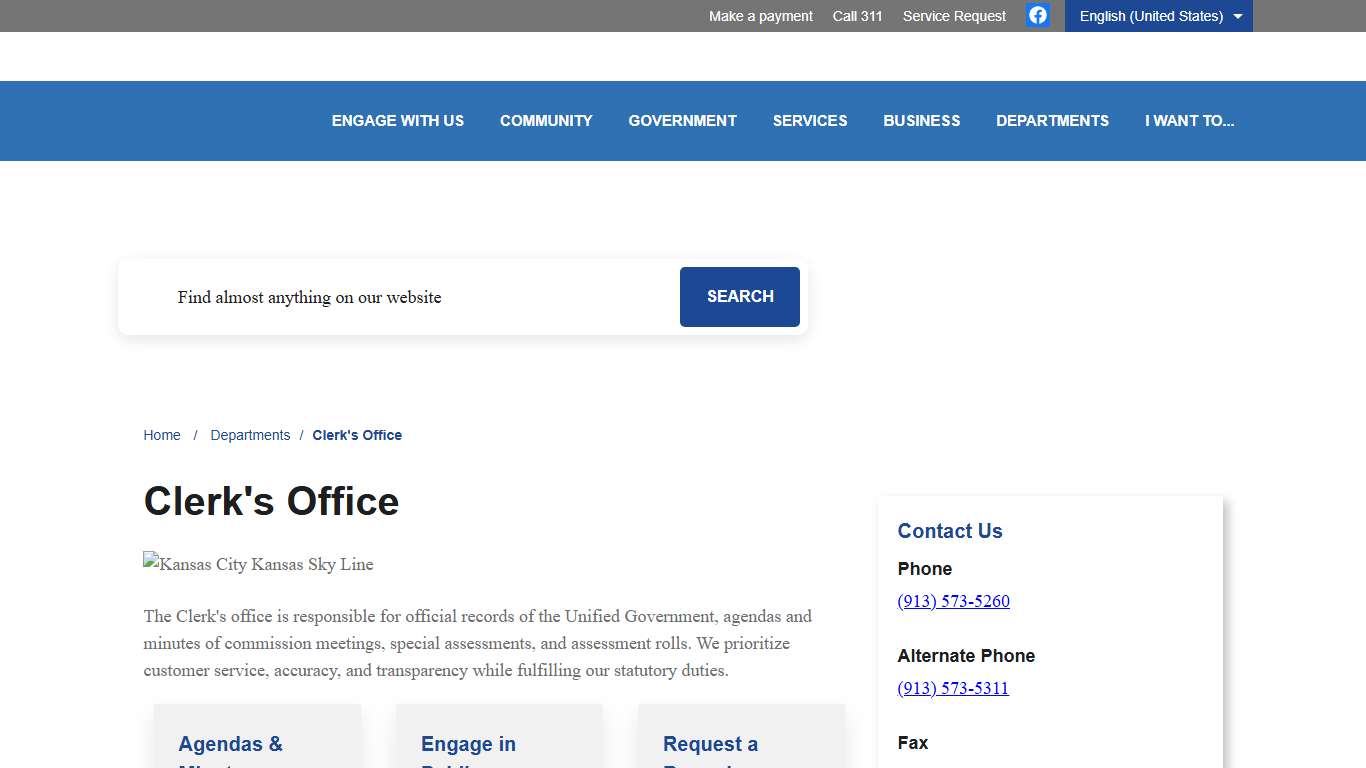Open the Business navigation menu

(921, 121)
